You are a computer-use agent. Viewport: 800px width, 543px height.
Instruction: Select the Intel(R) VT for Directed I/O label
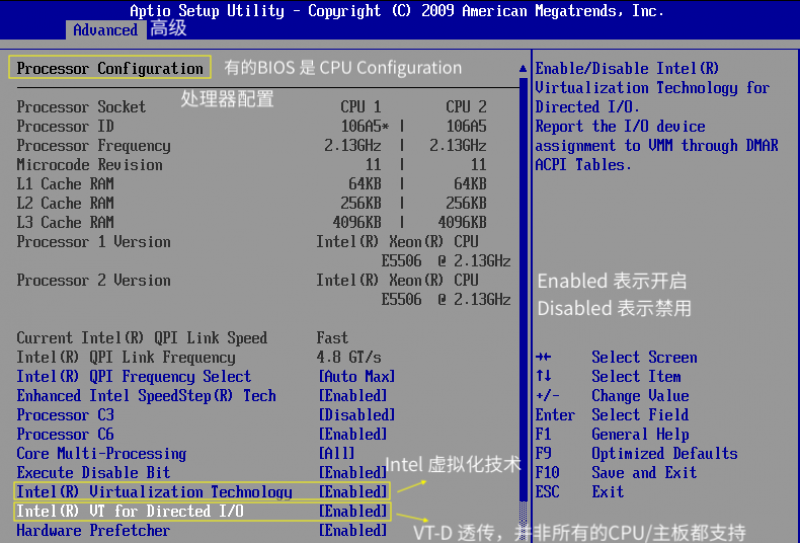coord(131,511)
